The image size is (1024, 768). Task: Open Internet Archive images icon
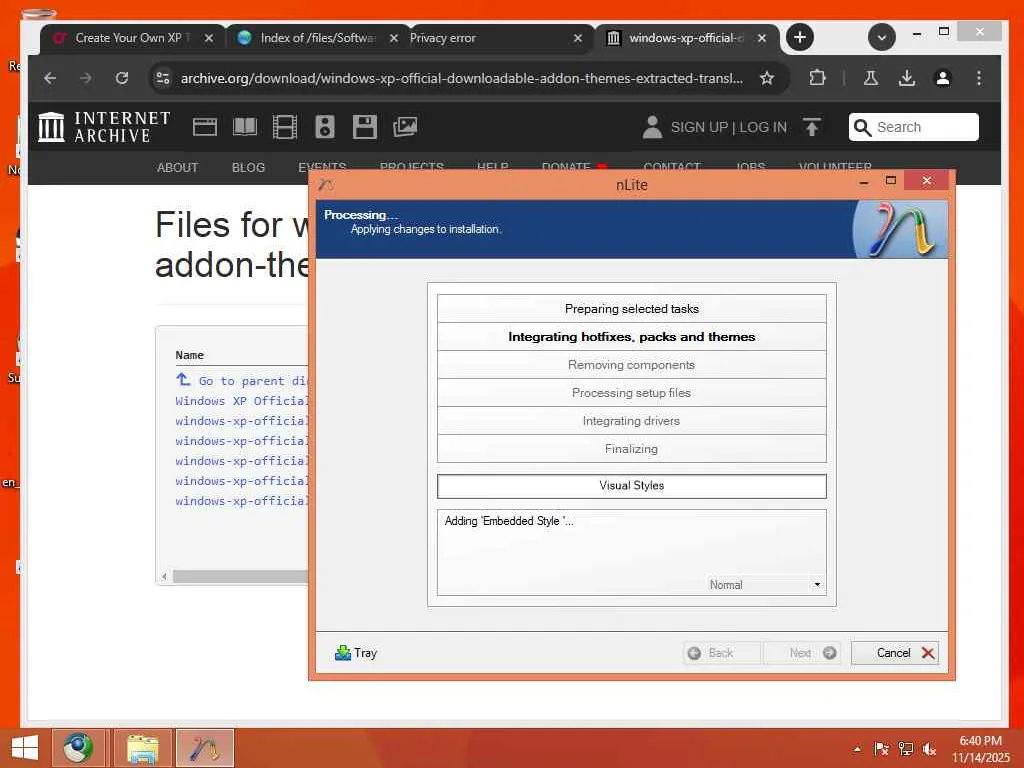(x=405, y=127)
